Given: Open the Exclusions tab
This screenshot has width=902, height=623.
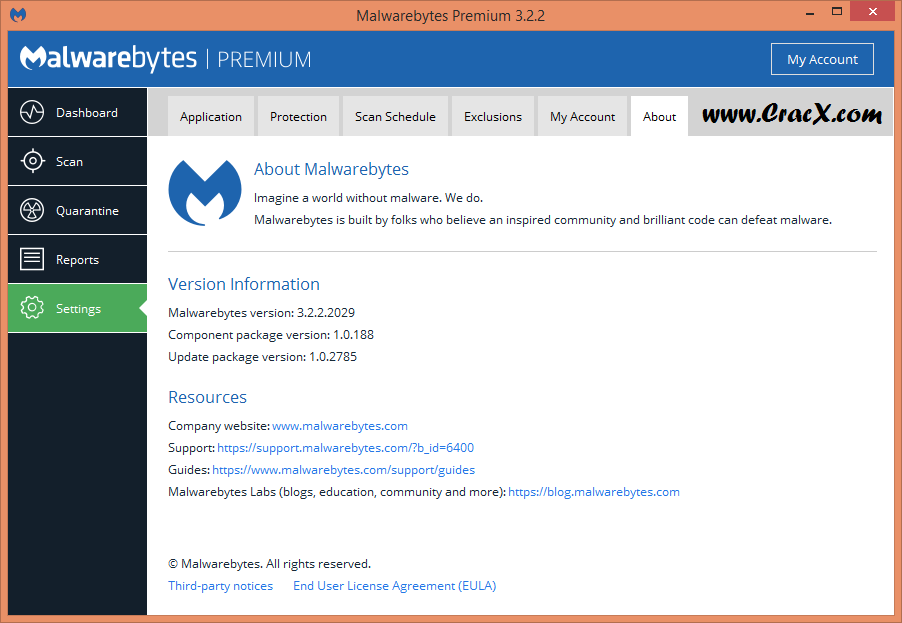Looking at the screenshot, I should [493, 116].
